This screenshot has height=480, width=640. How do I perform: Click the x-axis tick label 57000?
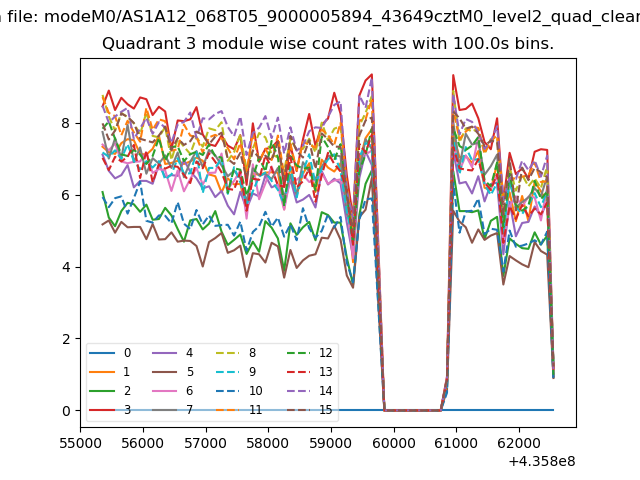[x=205, y=442]
